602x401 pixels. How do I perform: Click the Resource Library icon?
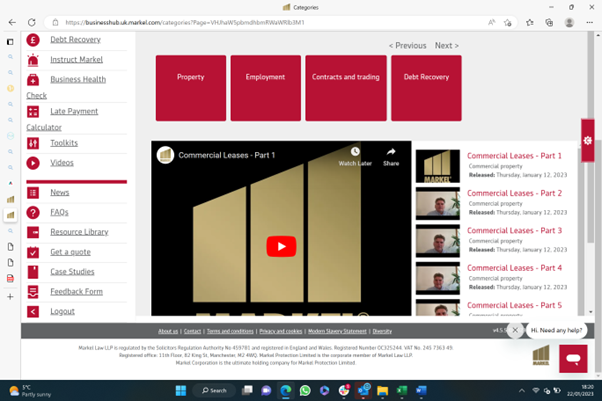coord(33,232)
